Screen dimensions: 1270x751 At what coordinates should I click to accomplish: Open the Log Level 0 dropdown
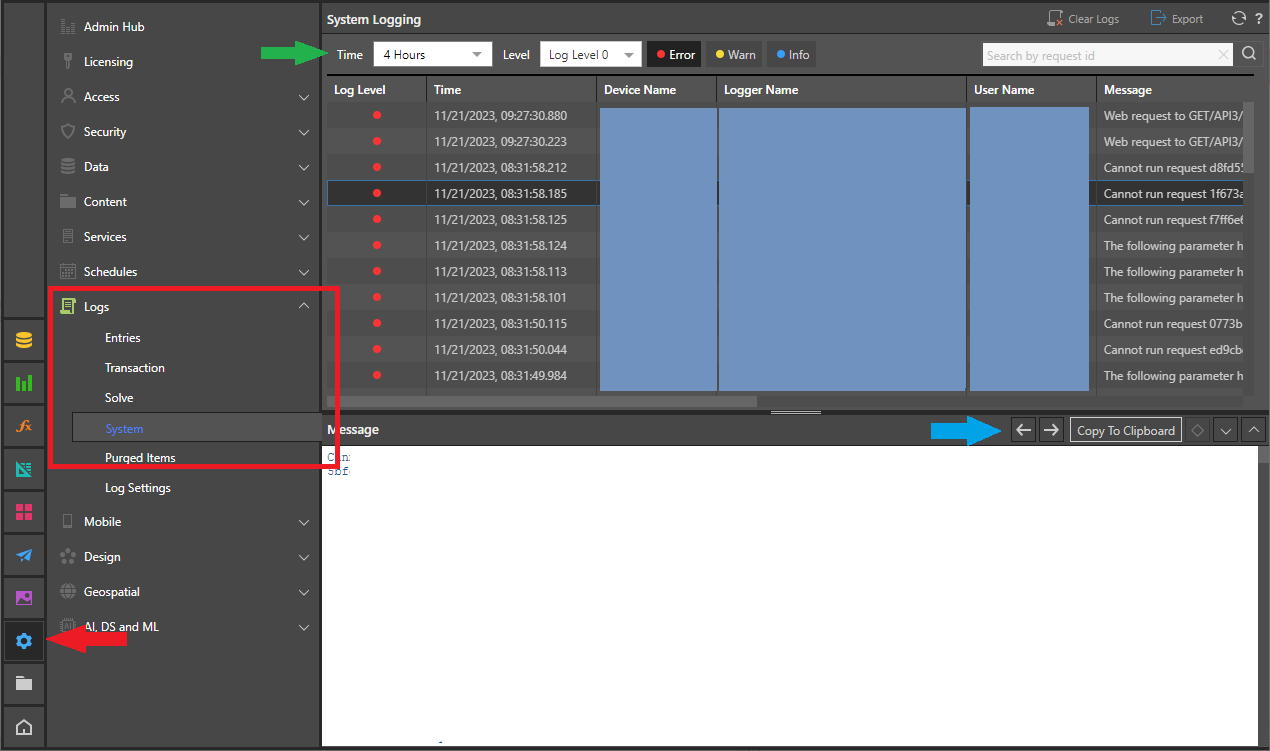(x=590, y=55)
